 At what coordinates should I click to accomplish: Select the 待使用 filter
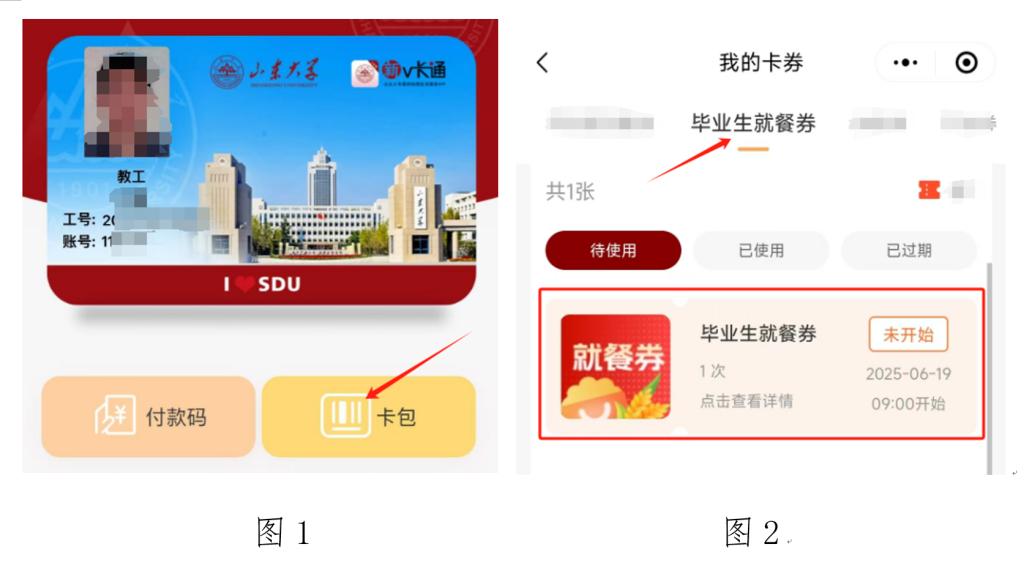click(x=613, y=250)
